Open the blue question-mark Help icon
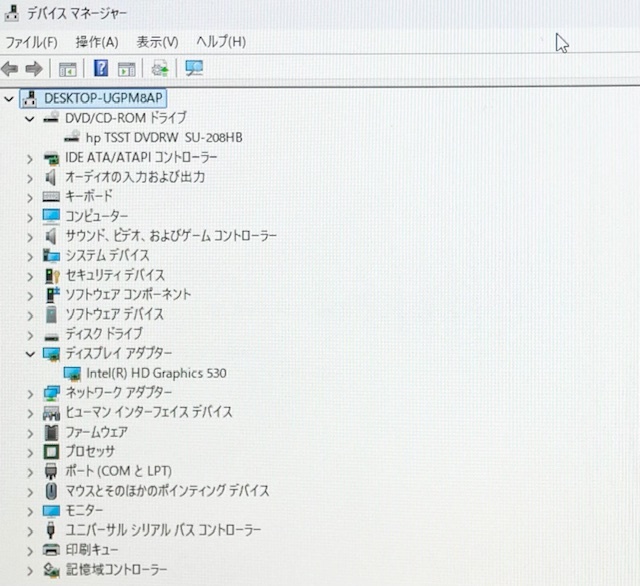Viewport: 640px width, 586px height. click(x=101, y=68)
